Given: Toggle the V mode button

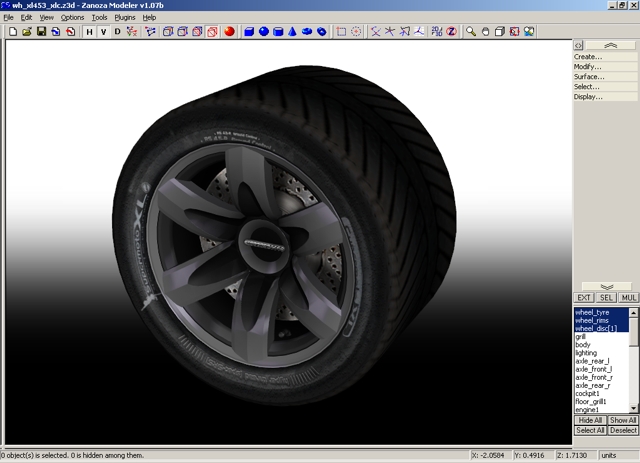Looking at the screenshot, I should point(103,32).
